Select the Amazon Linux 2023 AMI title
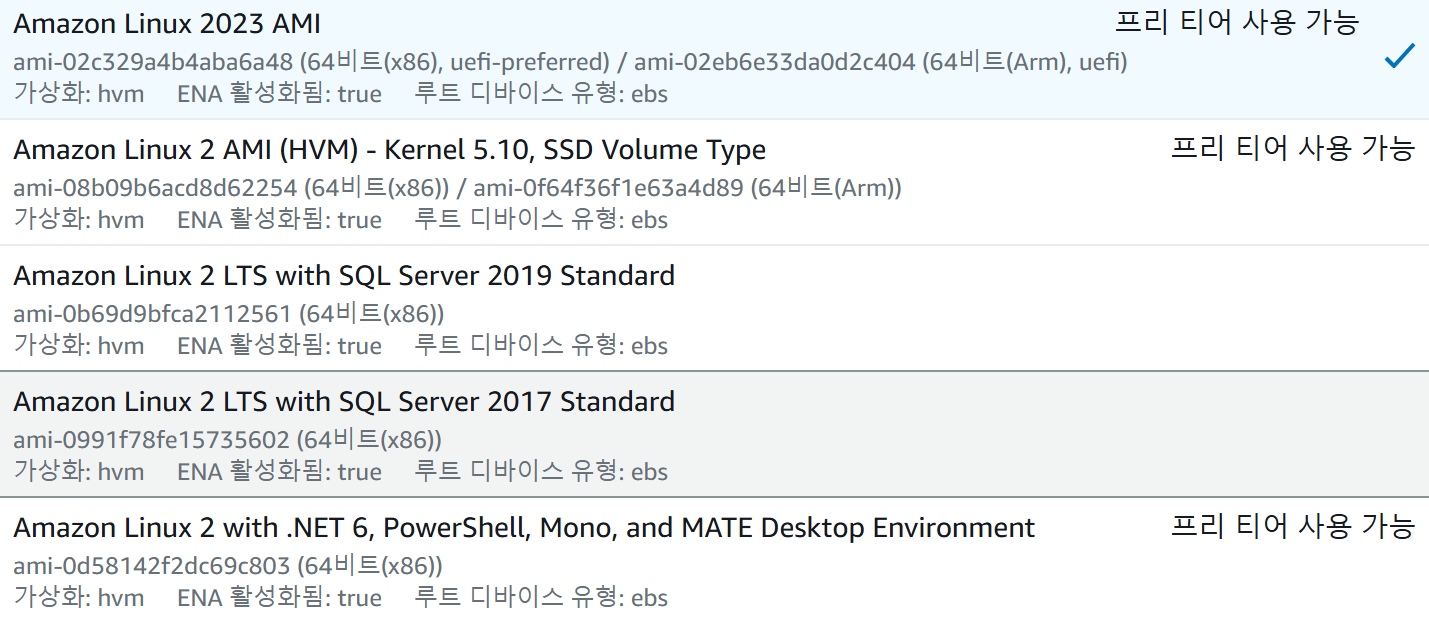1429x620 pixels. coord(167,24)
